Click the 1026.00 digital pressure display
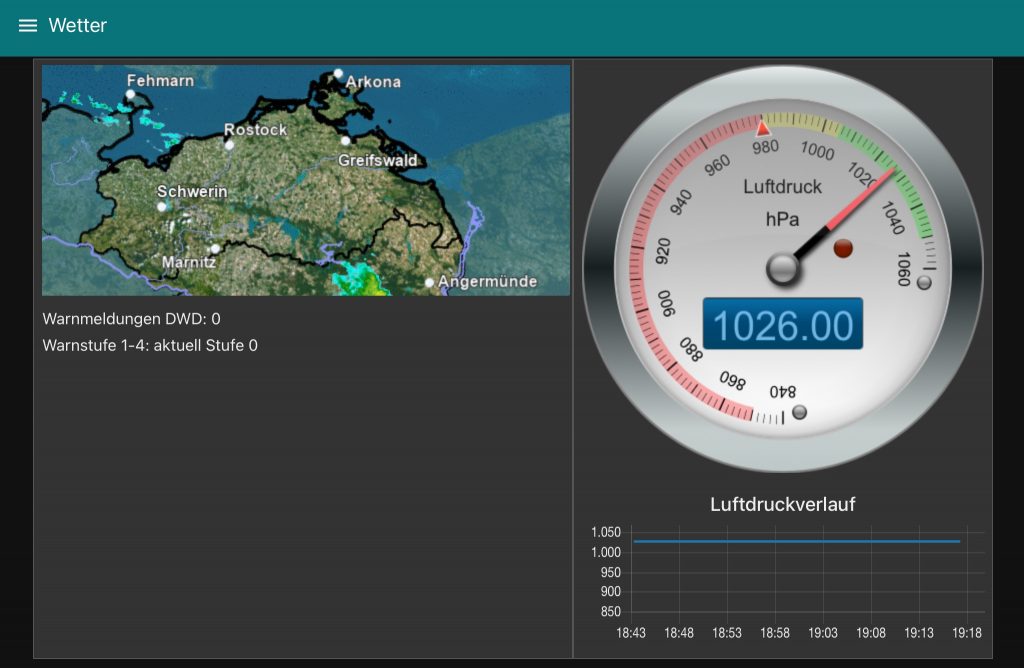The height and width of the screenshot is (668, 1024). [x=782, y=325]
